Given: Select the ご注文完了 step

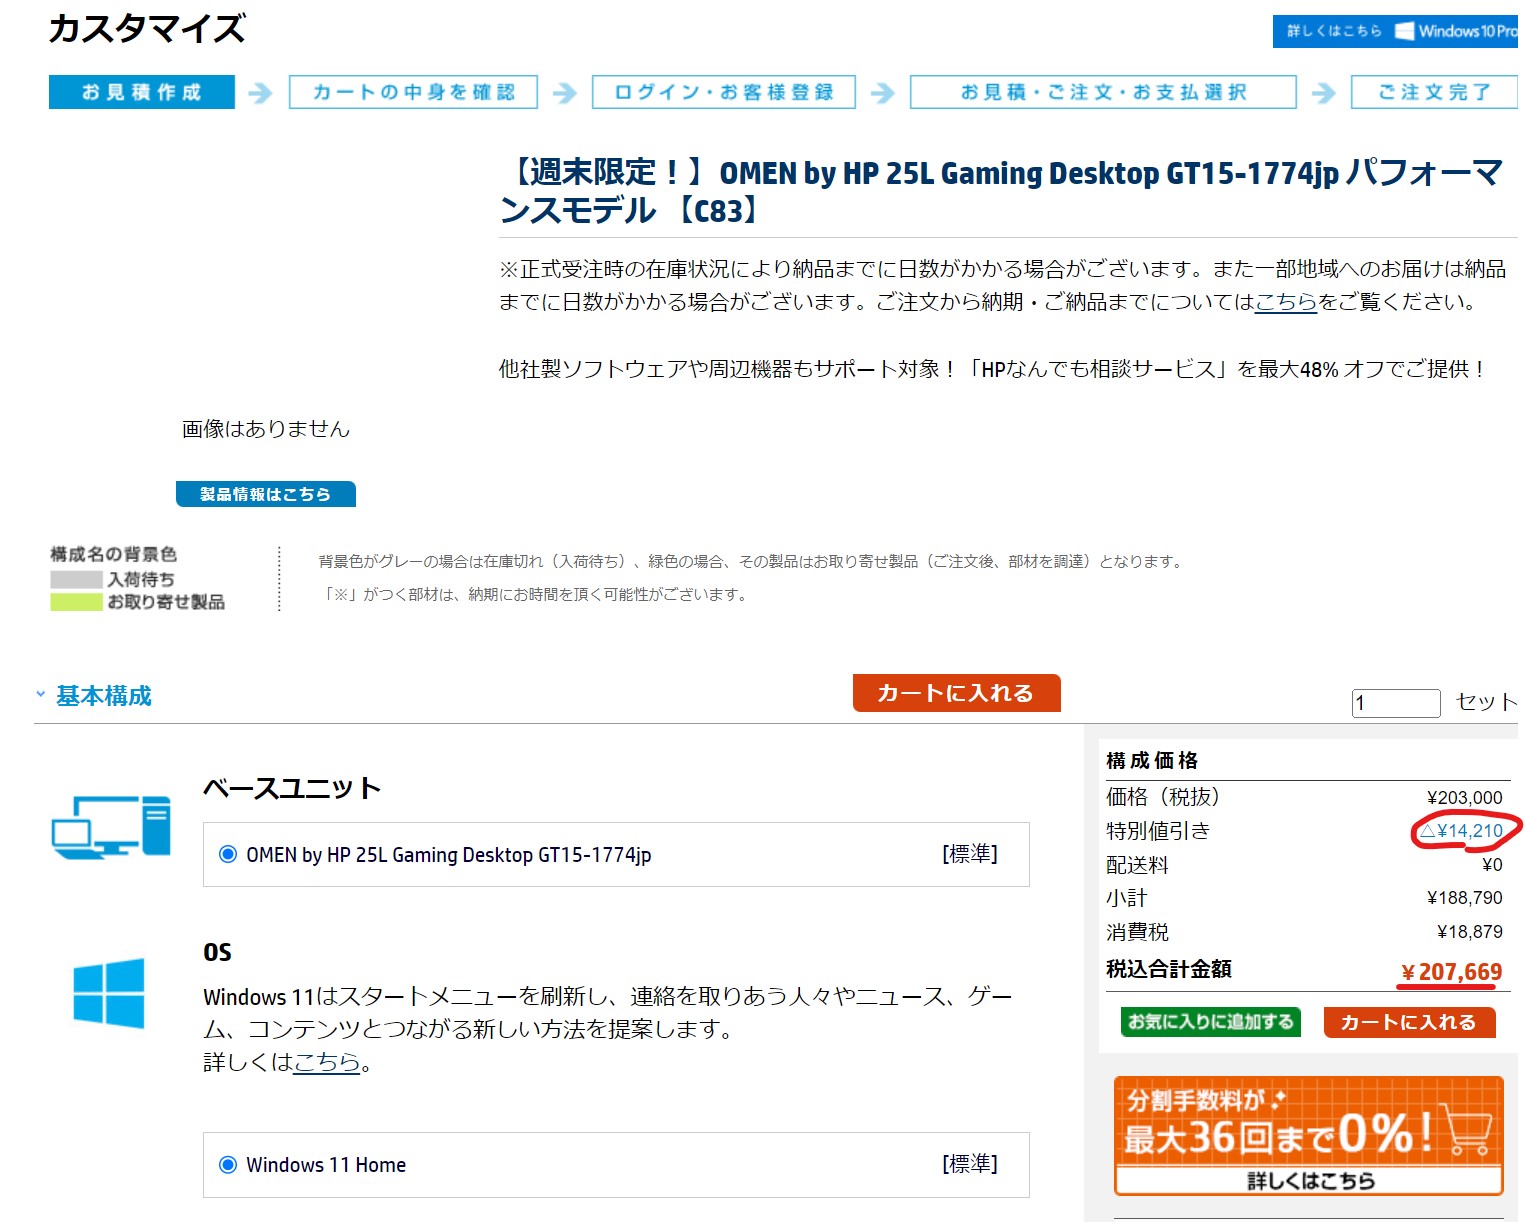Looking at the screenshot, I should click(1434, 92).
